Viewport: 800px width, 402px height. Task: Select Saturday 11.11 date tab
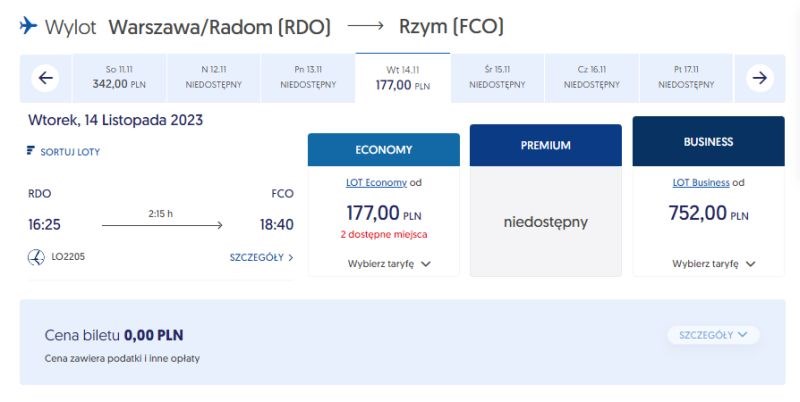119,78
